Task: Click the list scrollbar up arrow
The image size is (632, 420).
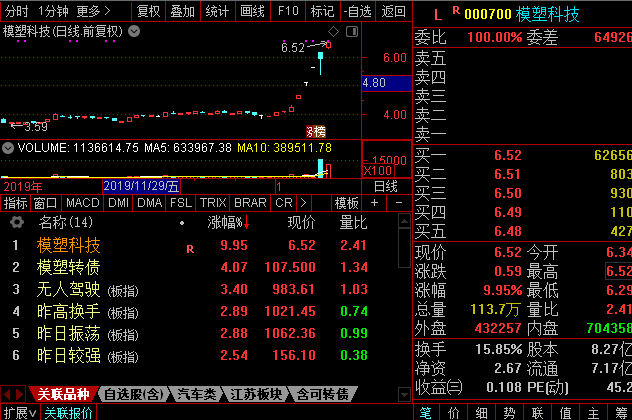Action: [x=404, y=221]
